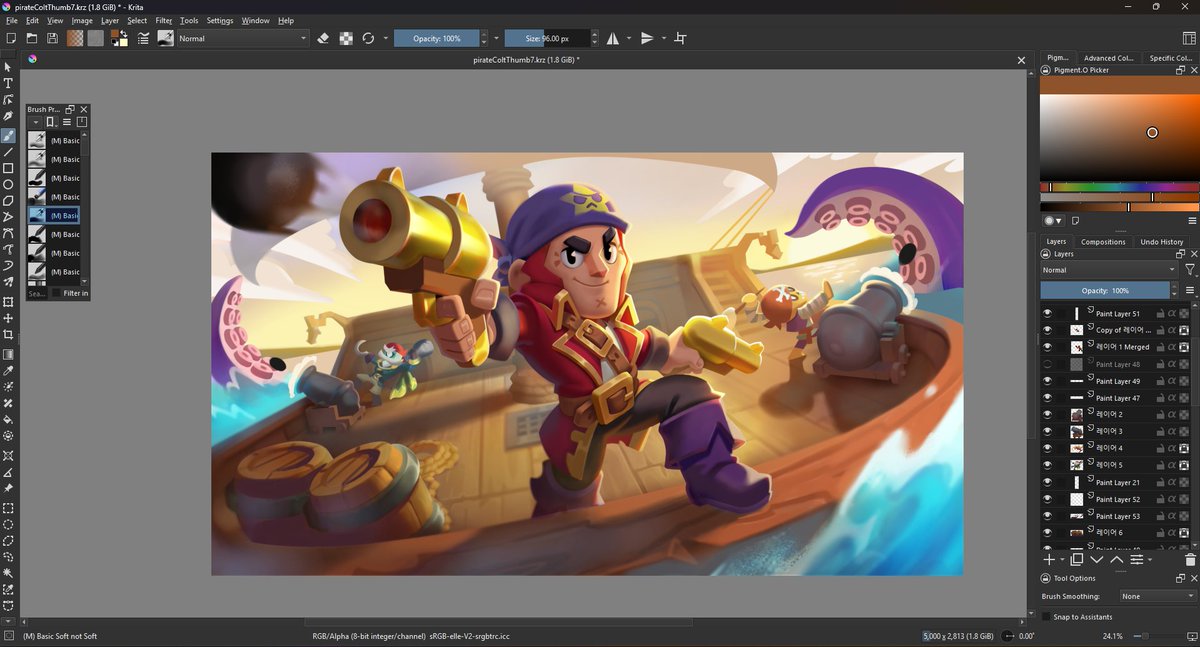
Task: Activate vertical mirror tool
Action: [x=647, y=38]
